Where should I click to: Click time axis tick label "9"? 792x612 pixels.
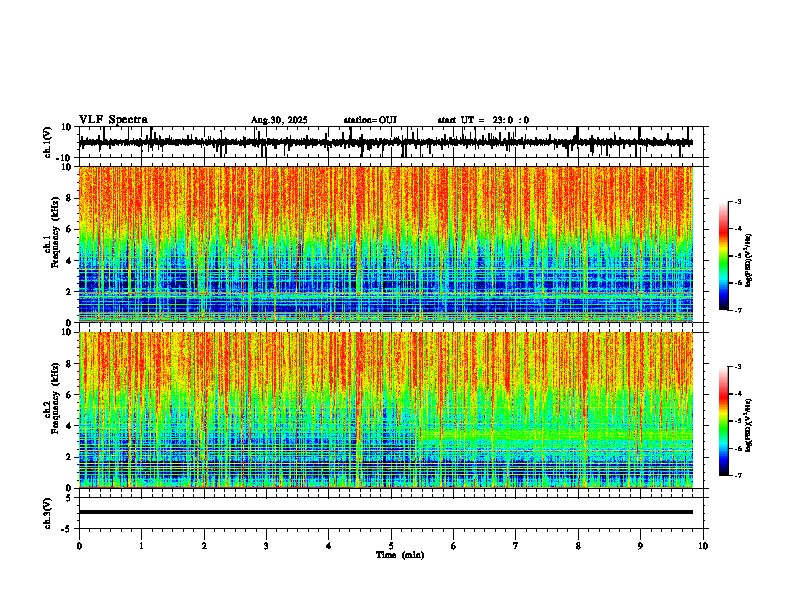640,546
